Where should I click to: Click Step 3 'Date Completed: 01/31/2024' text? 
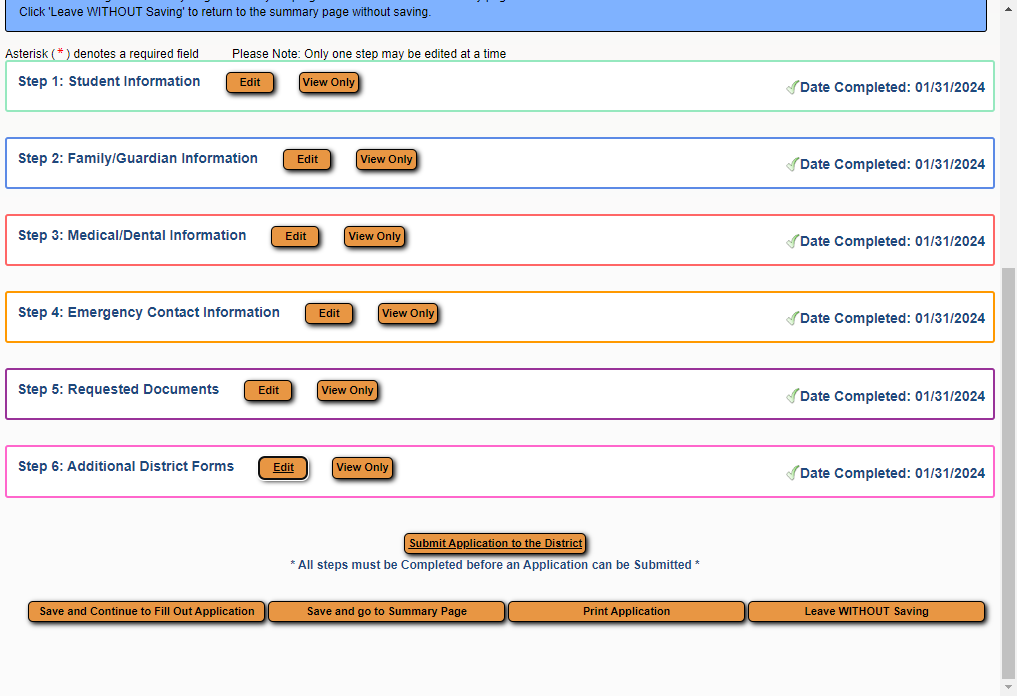click(892, 241)
